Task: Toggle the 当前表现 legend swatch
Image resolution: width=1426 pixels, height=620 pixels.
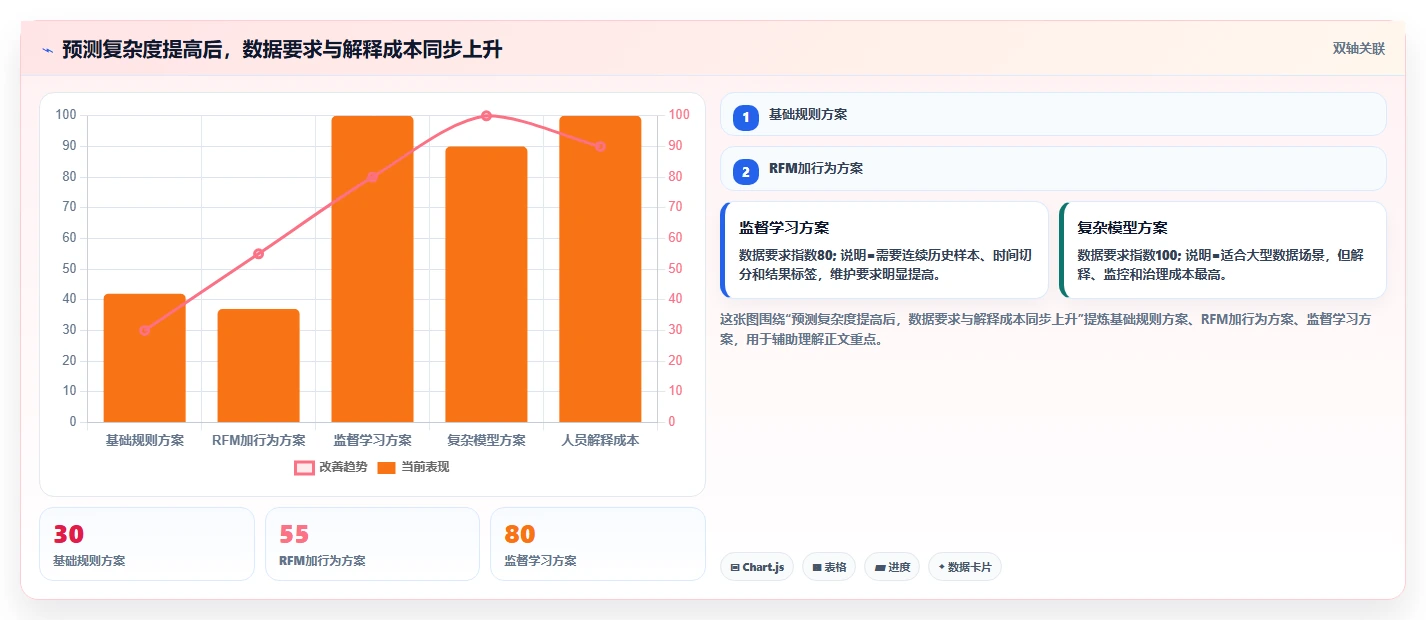Action: click(387, 467)
